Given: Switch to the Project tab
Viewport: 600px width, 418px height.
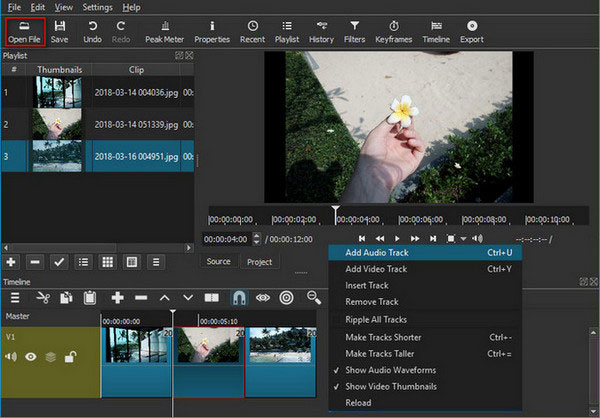Looking at the screenshot, I should [259, 261].
